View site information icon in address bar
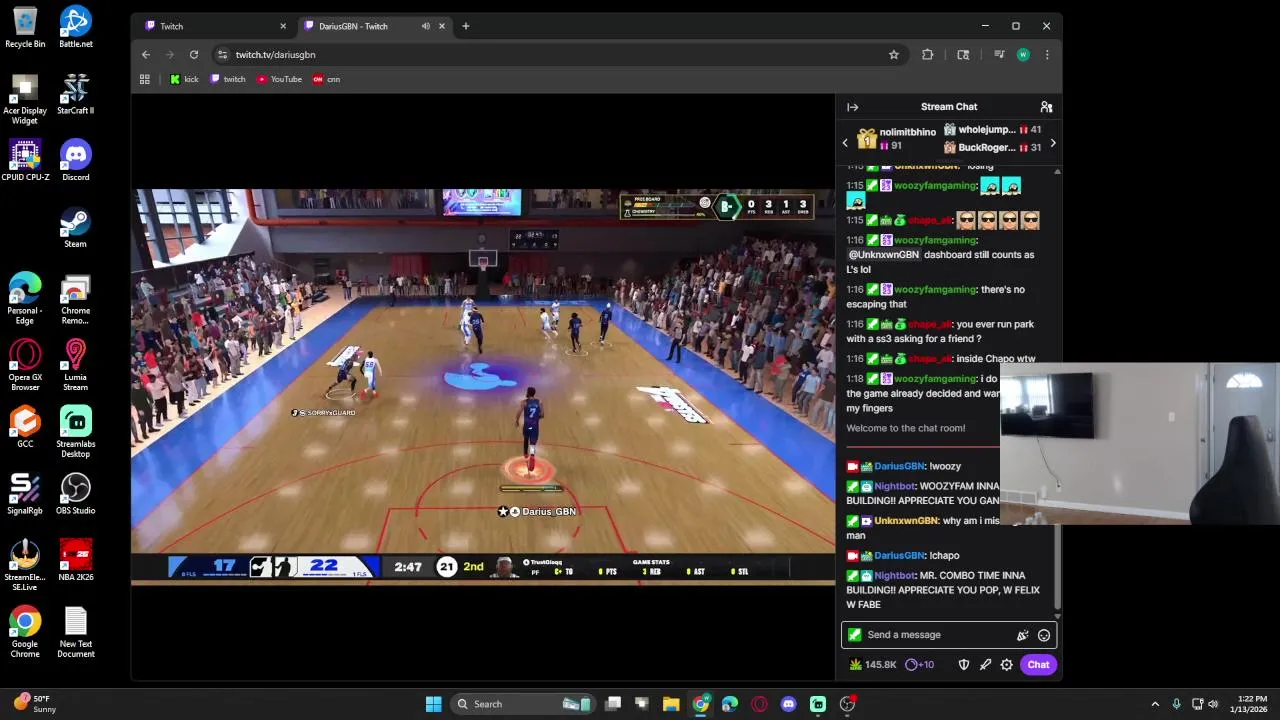1280x720 pixels. point(223,55)
